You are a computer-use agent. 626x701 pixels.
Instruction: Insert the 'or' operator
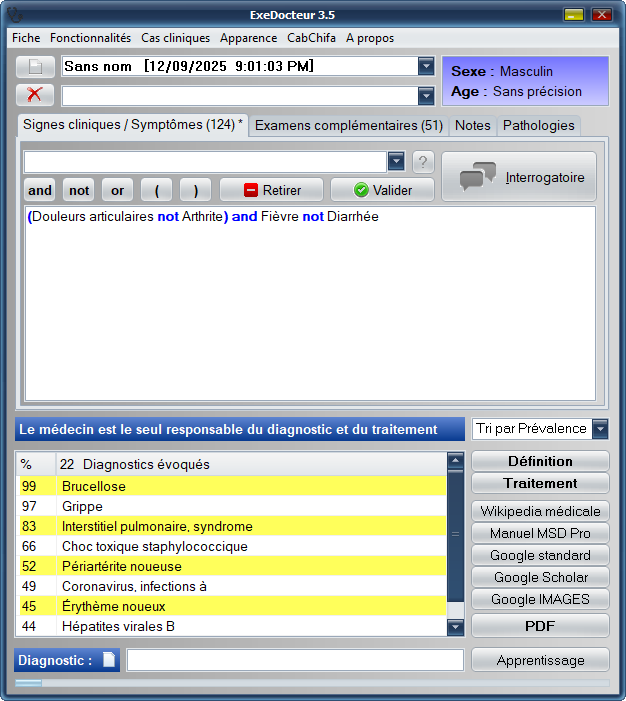click(118, 190)
